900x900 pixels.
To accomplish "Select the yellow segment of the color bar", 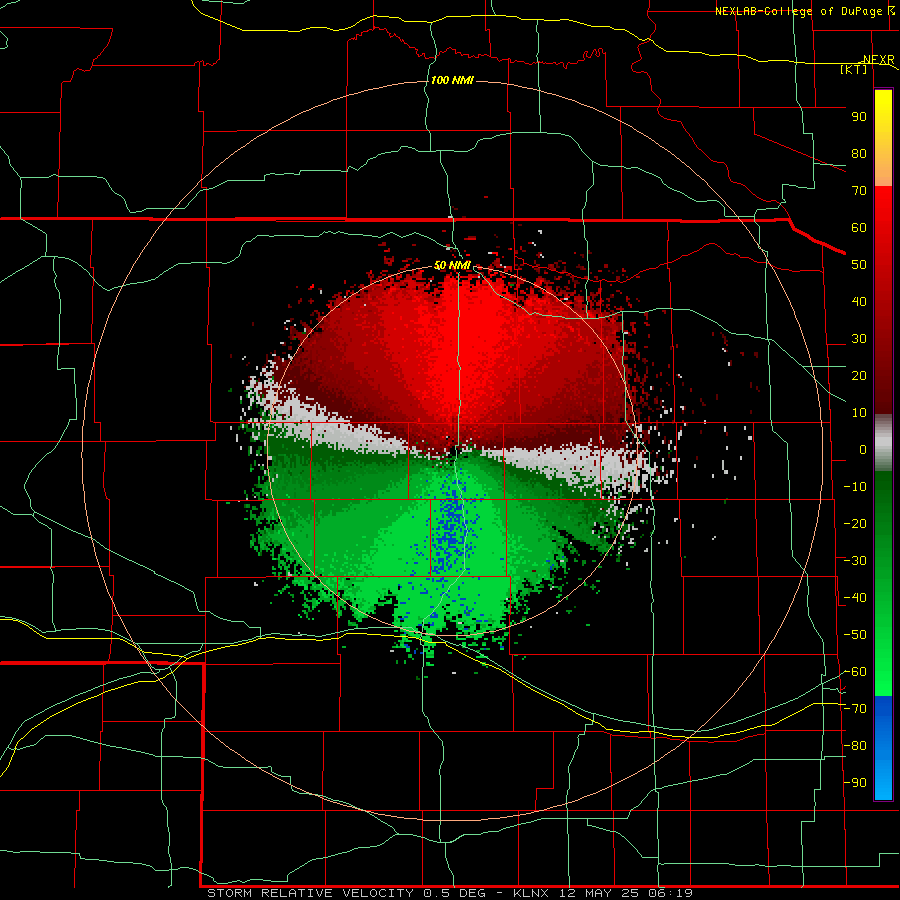I will click(x=883, y=138).
